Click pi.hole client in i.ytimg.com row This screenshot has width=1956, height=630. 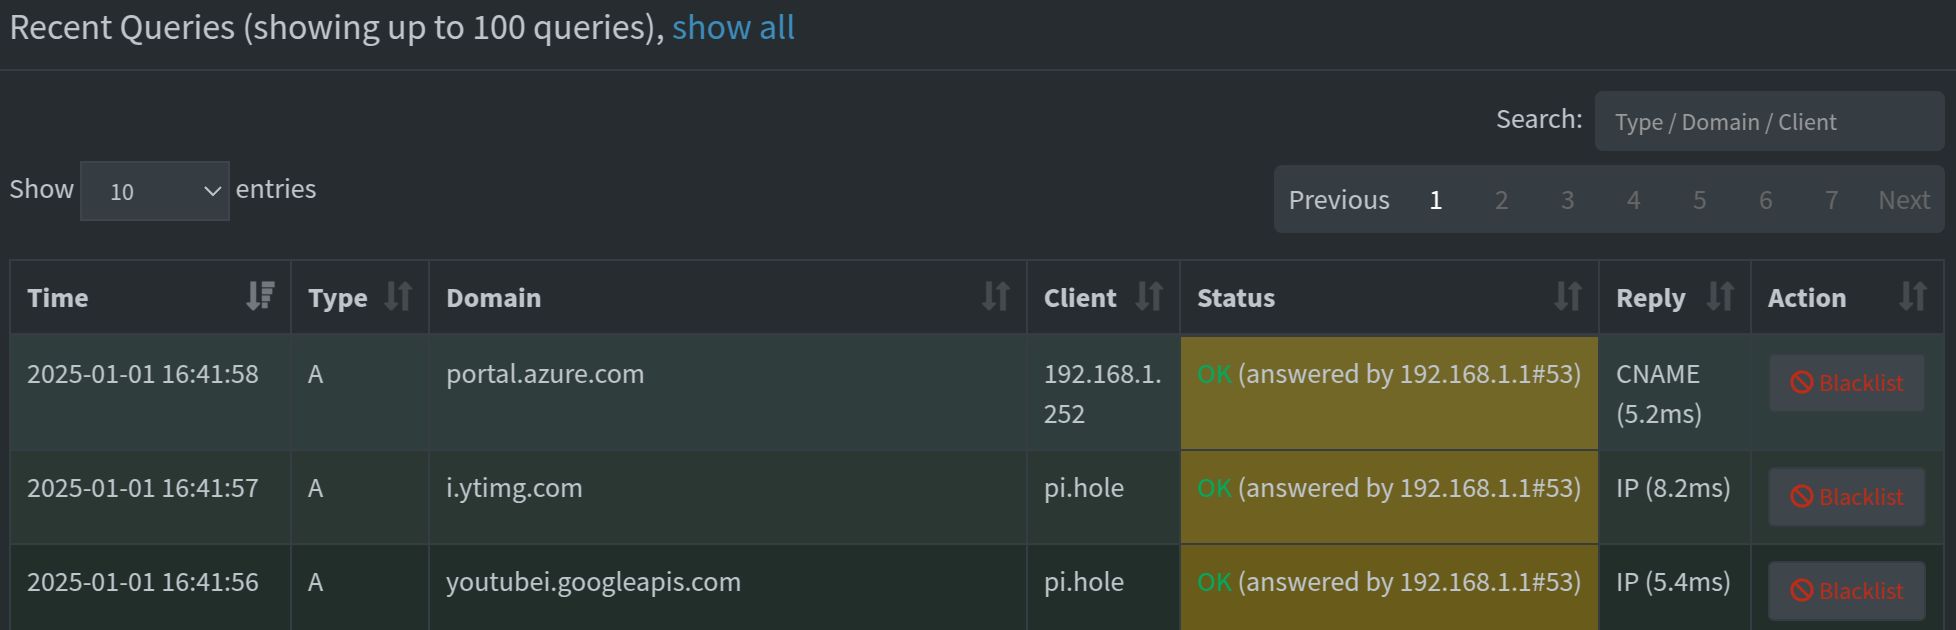pyautogui.click(x=1084, y=488)
